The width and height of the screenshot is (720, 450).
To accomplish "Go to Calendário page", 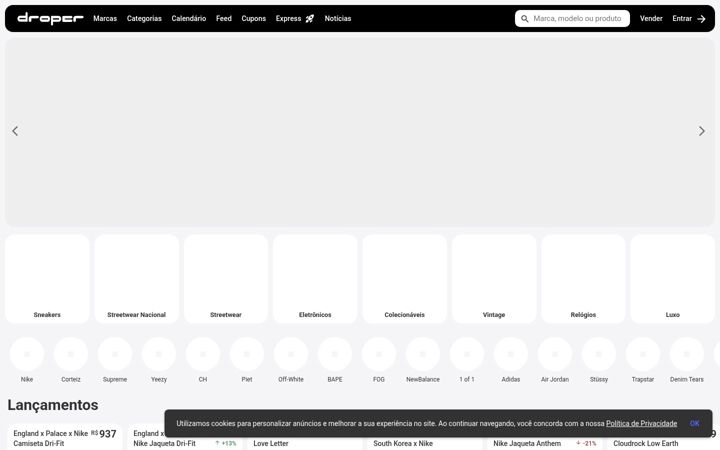I will pyautogui.click(x=189, y=18).
